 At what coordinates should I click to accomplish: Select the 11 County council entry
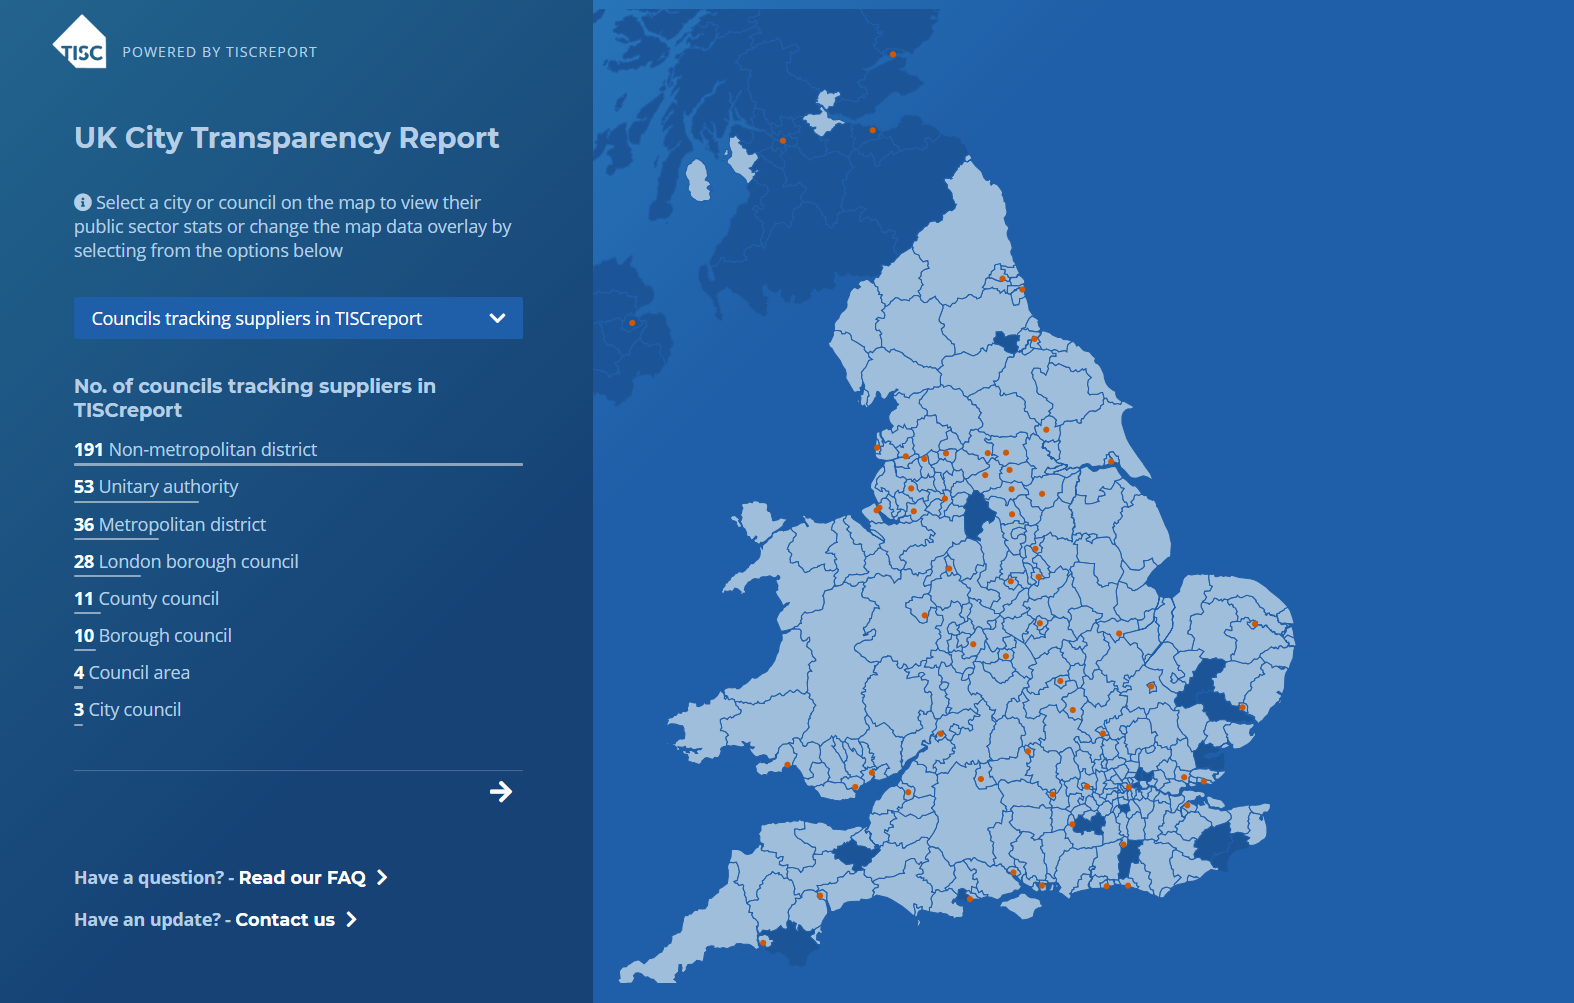click(x=147, y=599)
